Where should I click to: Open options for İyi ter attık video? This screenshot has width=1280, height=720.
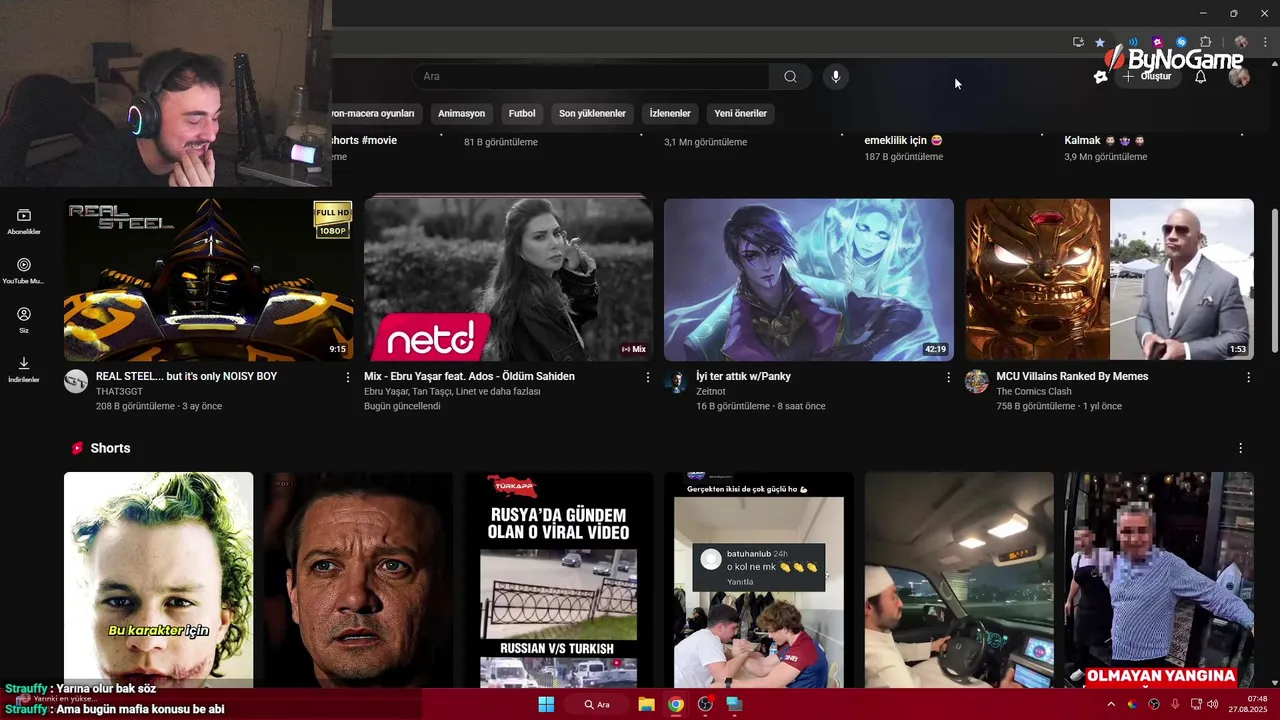948,377
